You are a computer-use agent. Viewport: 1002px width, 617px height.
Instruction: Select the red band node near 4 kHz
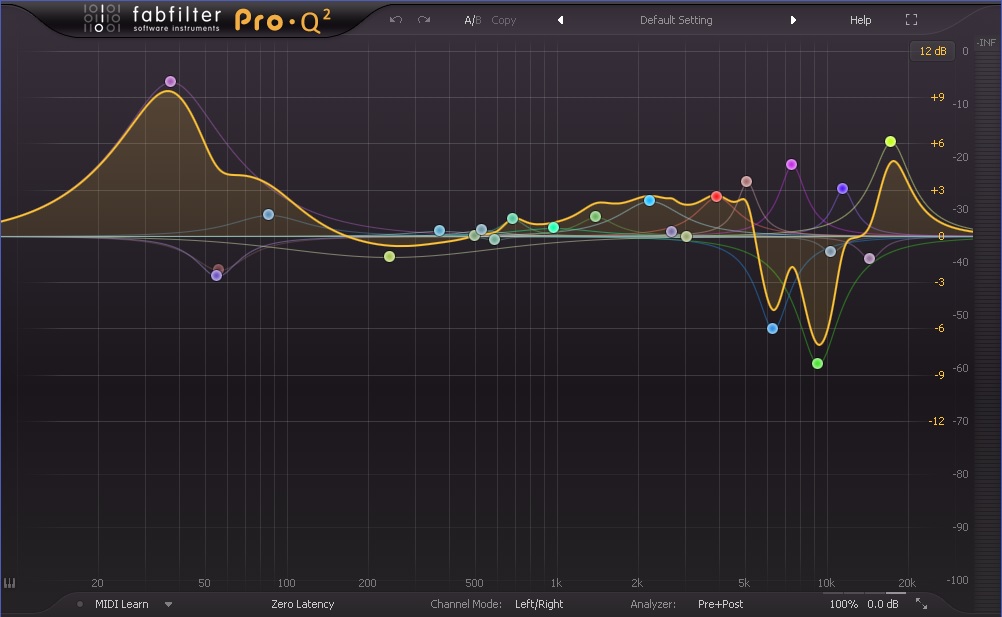click(716, 196)
